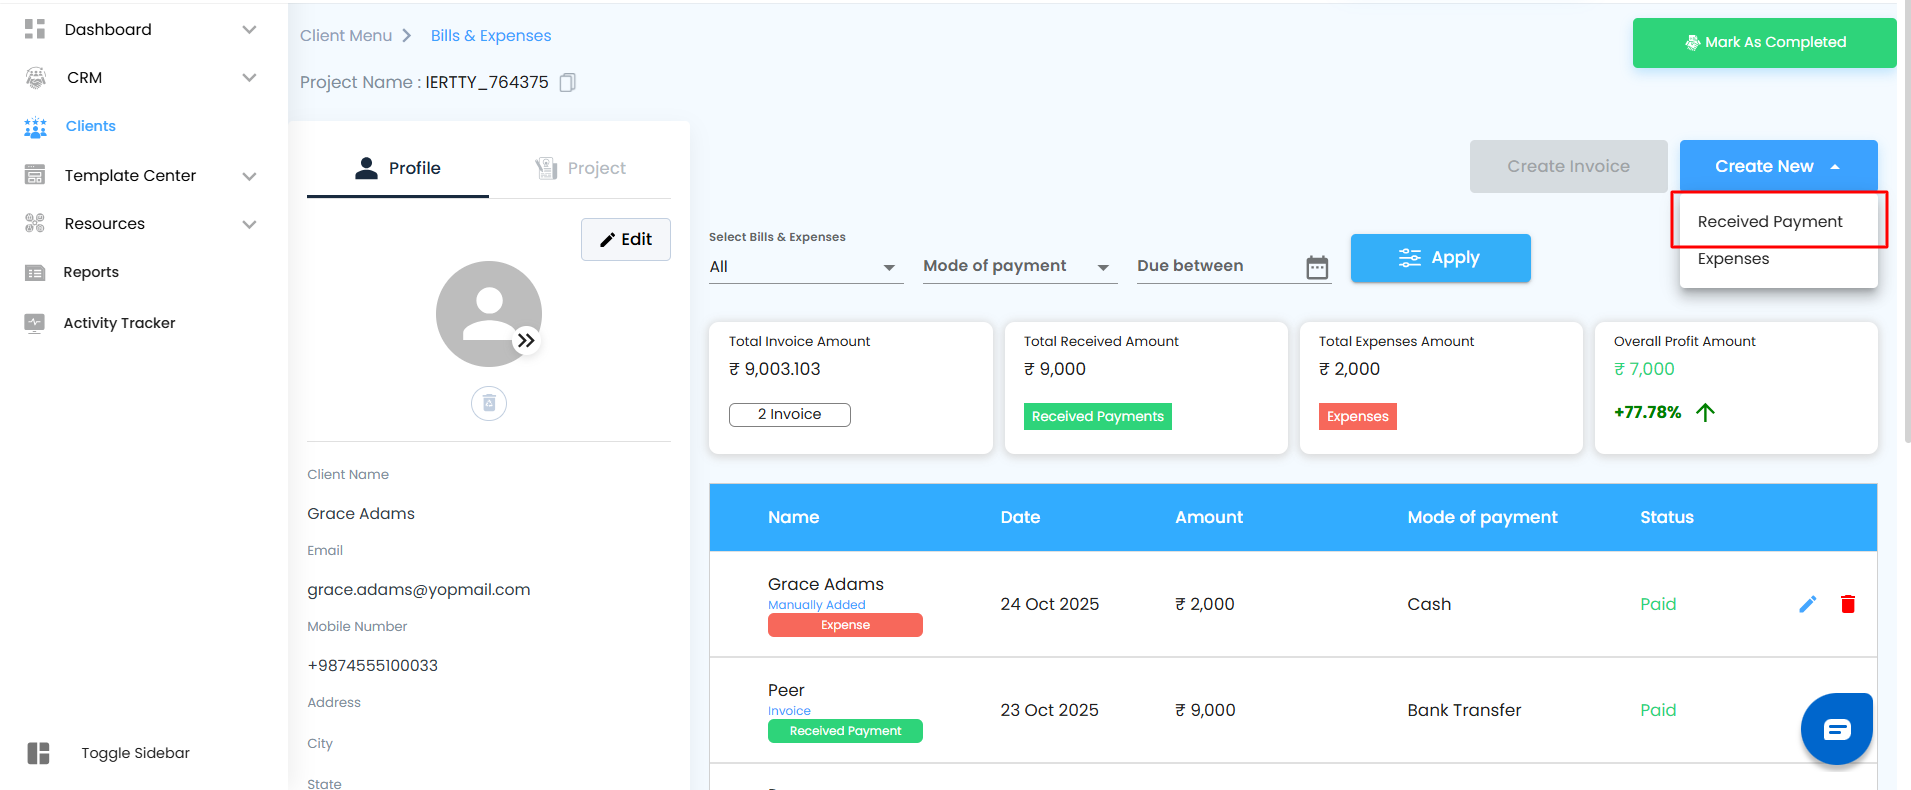This screenshot has height=790, width=1911.
Task: Open the chat support bubble
Action: click(x=1836, y=729)
